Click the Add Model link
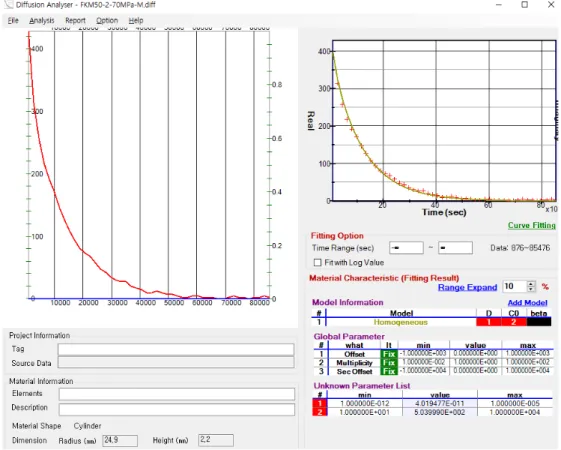Image resolution: width=561 pixels, height=450 pixels. tap(527, 303)
